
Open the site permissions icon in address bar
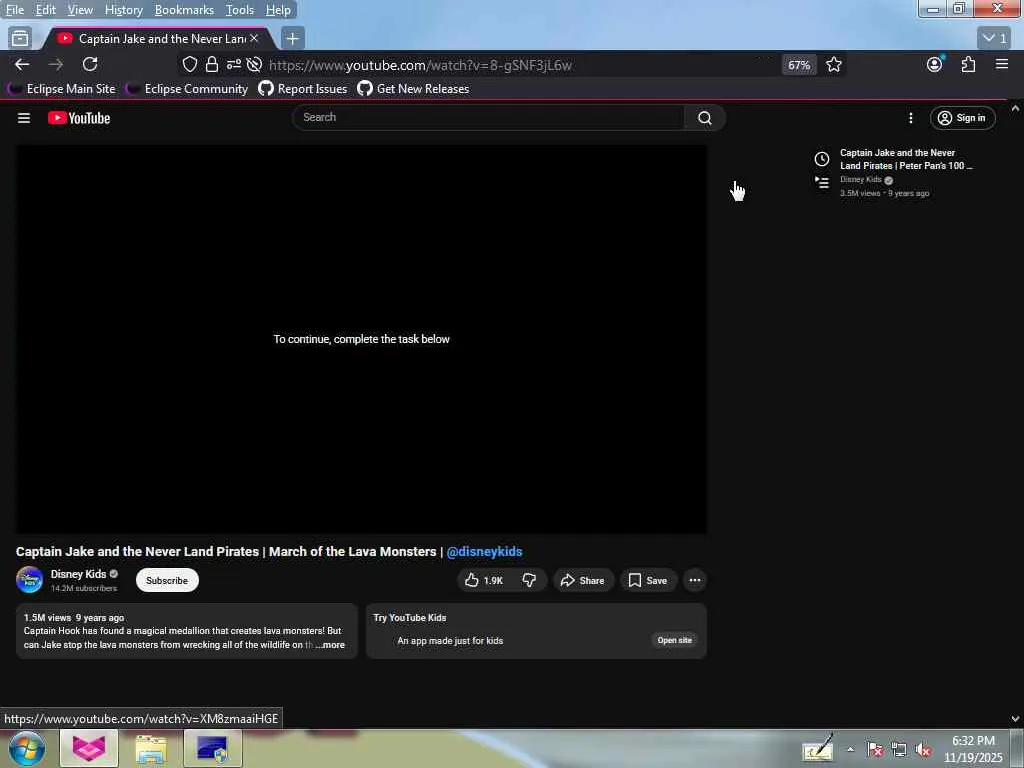coord(234,64)
